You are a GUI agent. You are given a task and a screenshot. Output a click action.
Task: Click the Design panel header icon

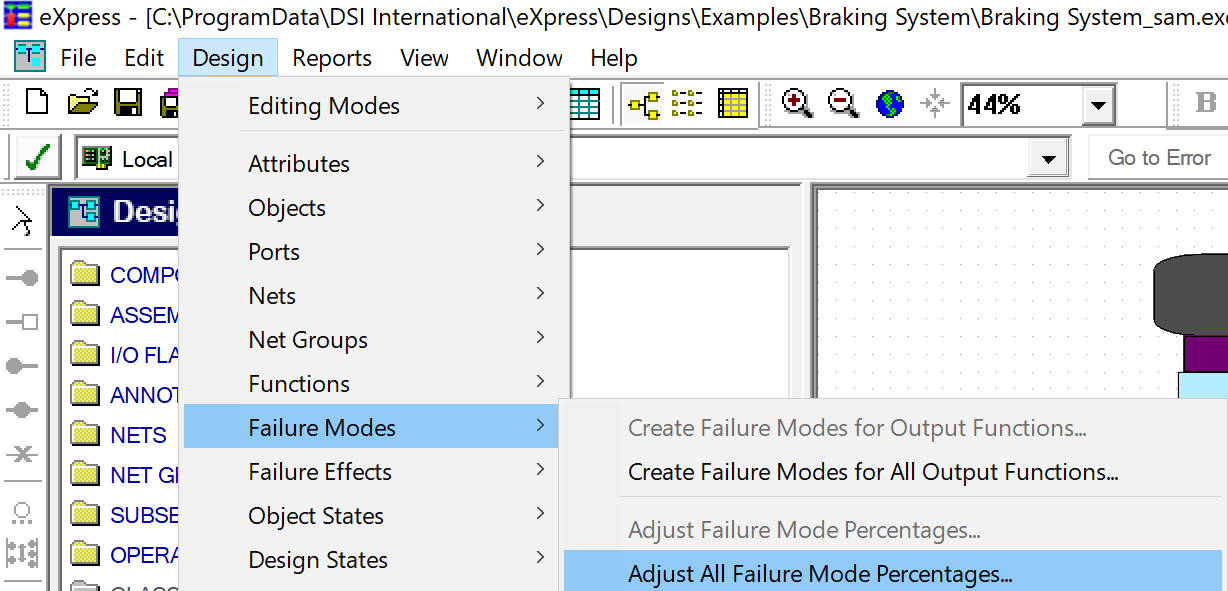(x=84, y=211)
